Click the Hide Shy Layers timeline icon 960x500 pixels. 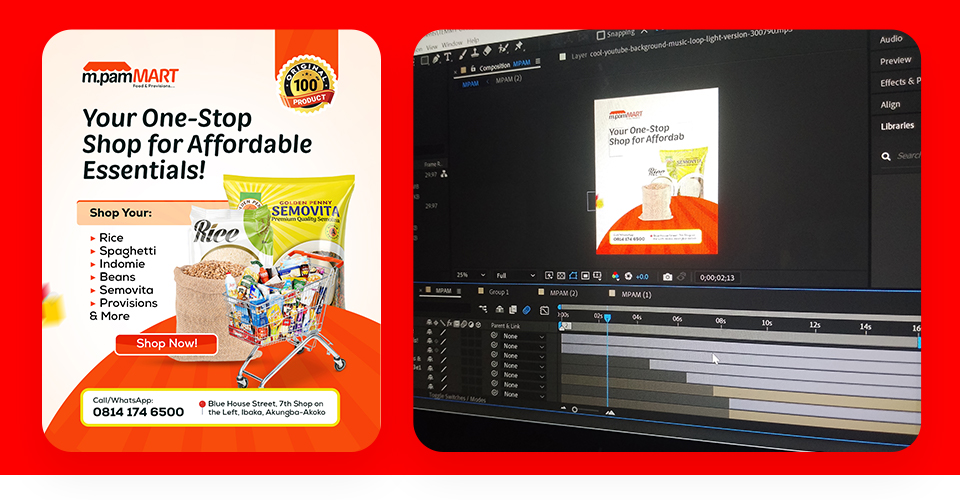pos(500,309)
